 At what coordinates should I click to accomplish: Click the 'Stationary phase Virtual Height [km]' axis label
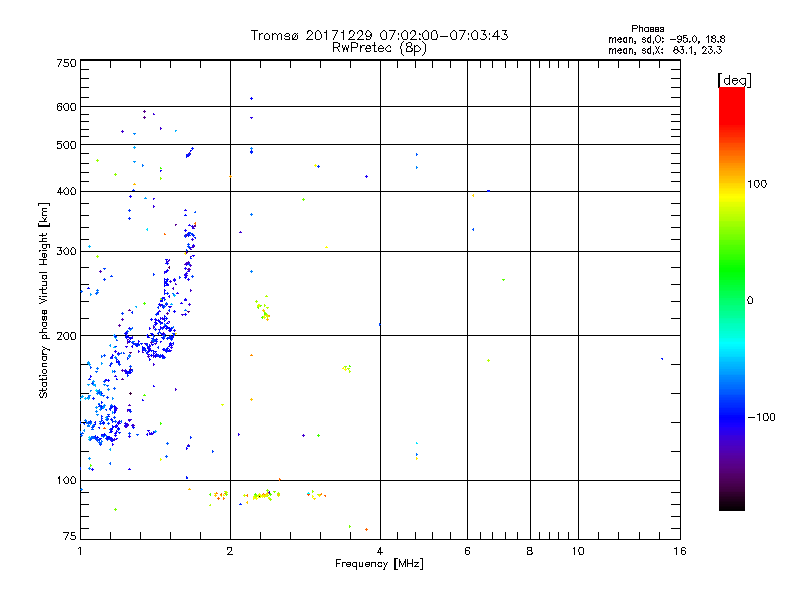point(44,301)
